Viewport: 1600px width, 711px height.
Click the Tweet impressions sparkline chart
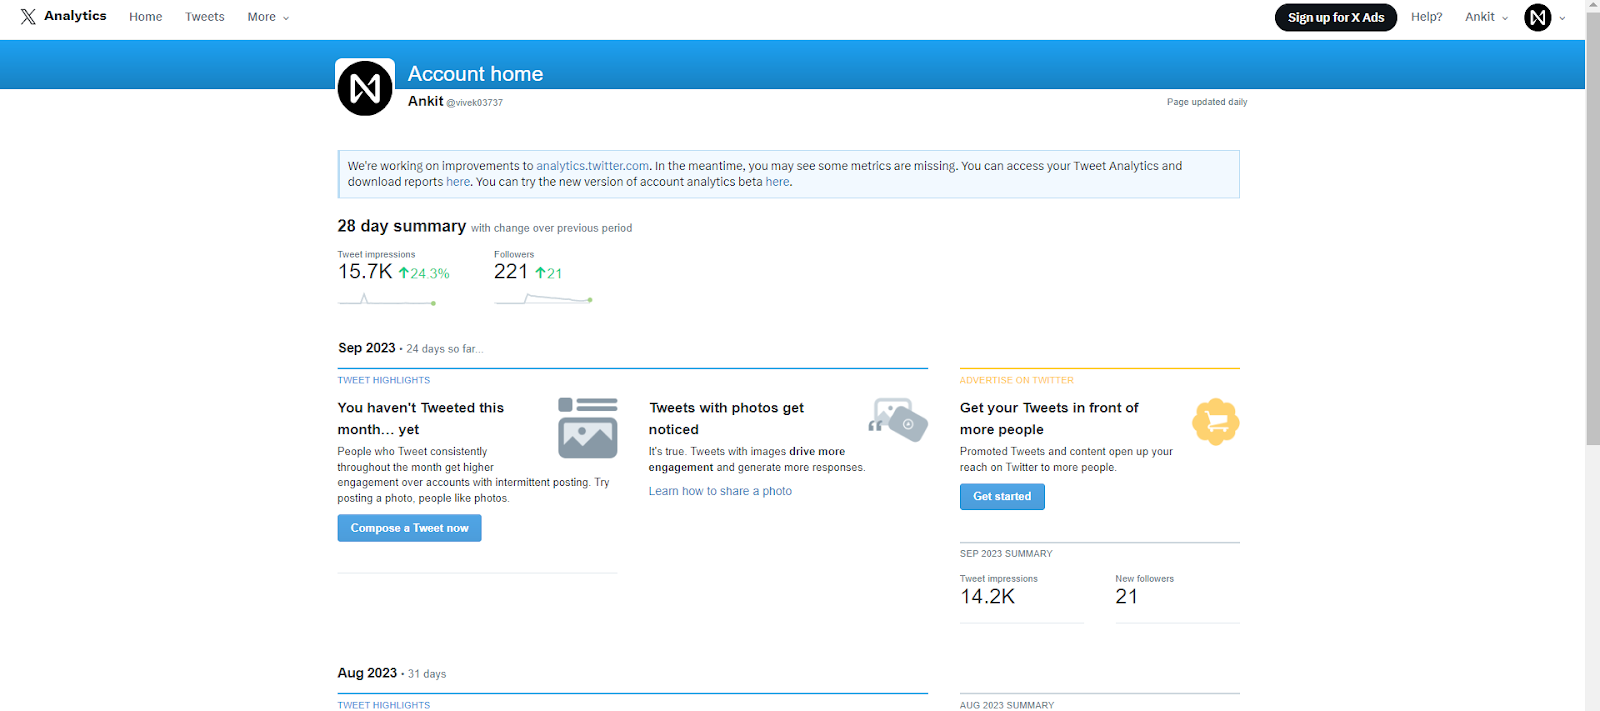coord(387,298)
